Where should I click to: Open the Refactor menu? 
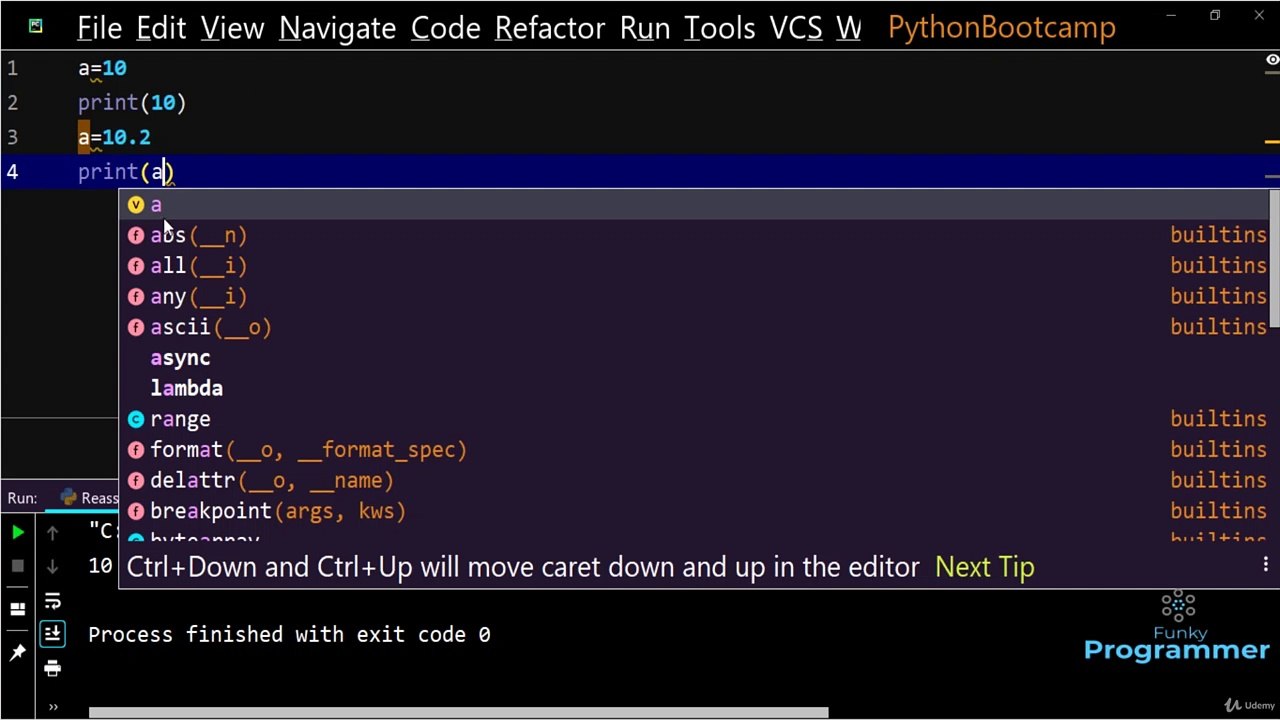tap(550, 28)
